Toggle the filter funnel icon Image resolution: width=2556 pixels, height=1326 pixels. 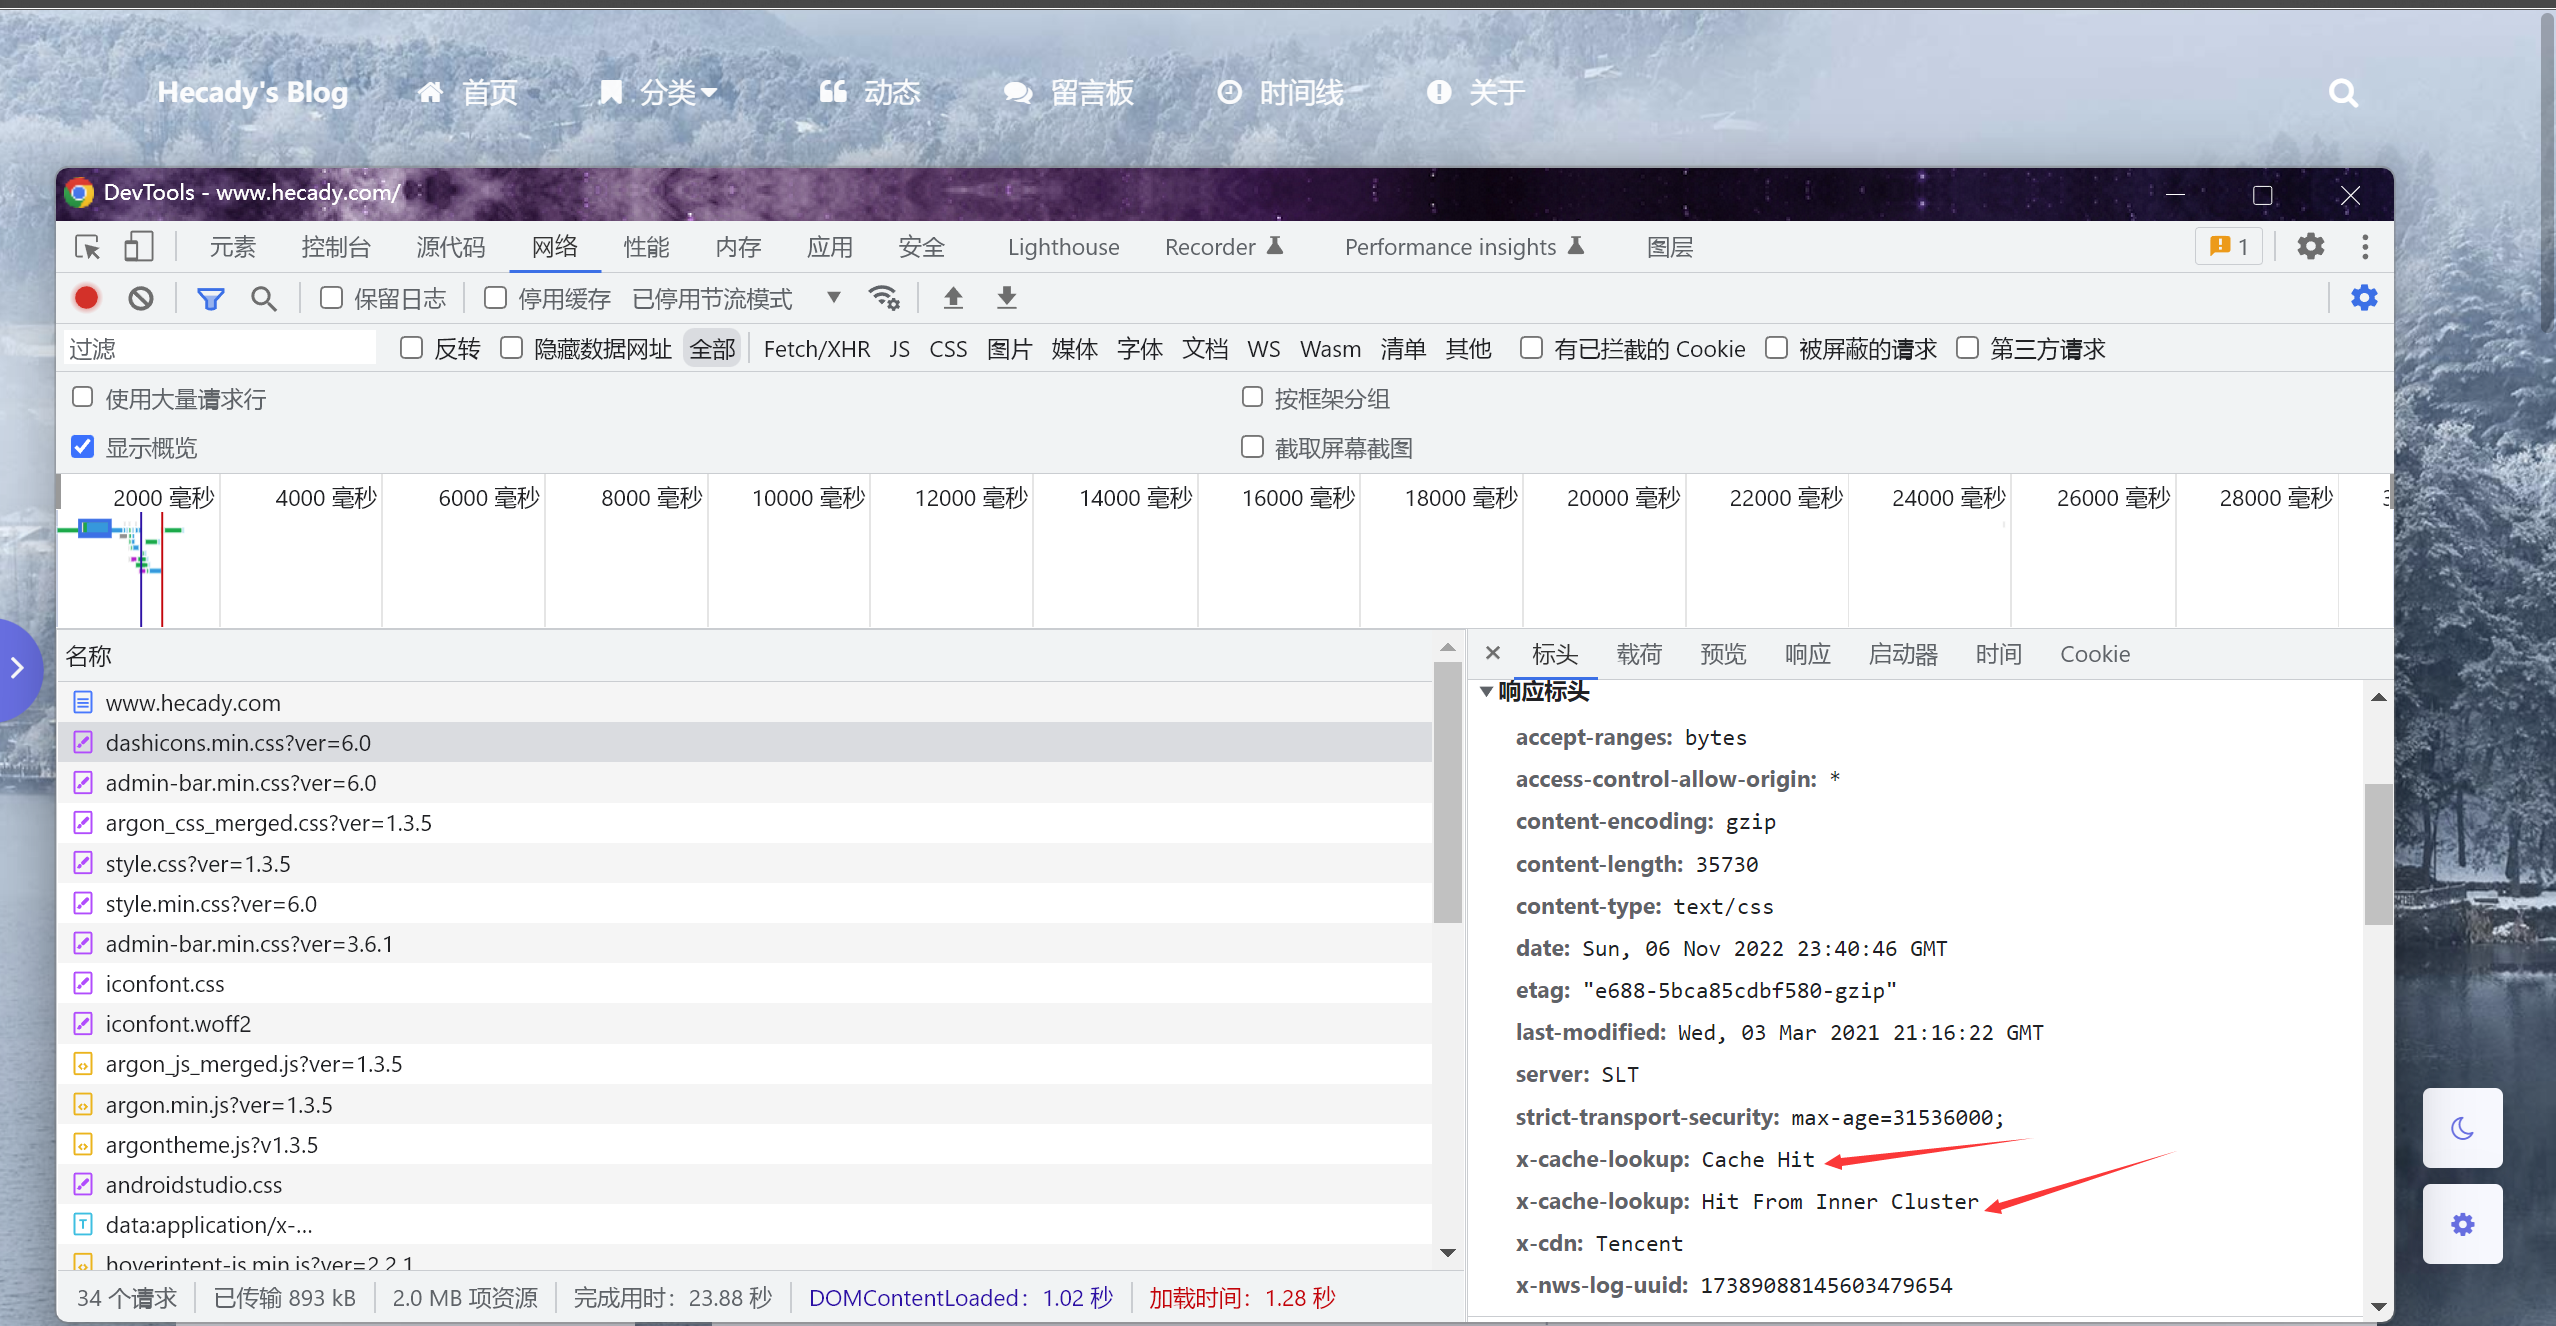(x=210, y=298)
